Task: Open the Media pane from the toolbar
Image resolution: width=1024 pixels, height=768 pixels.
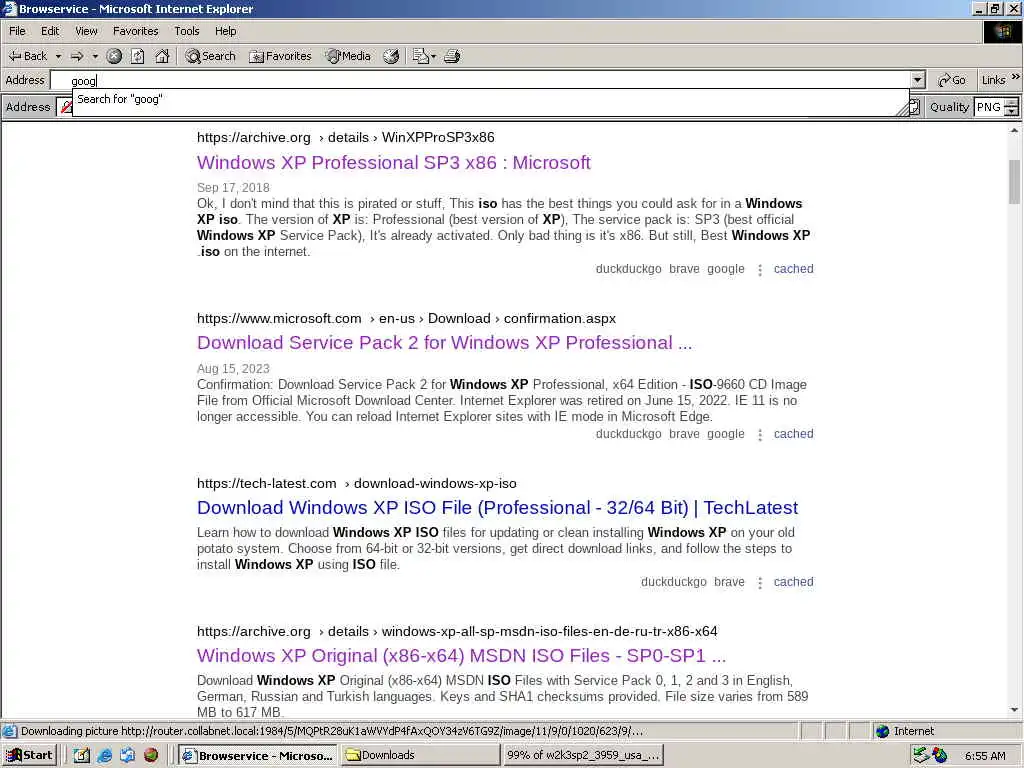Action: [348, 56]
